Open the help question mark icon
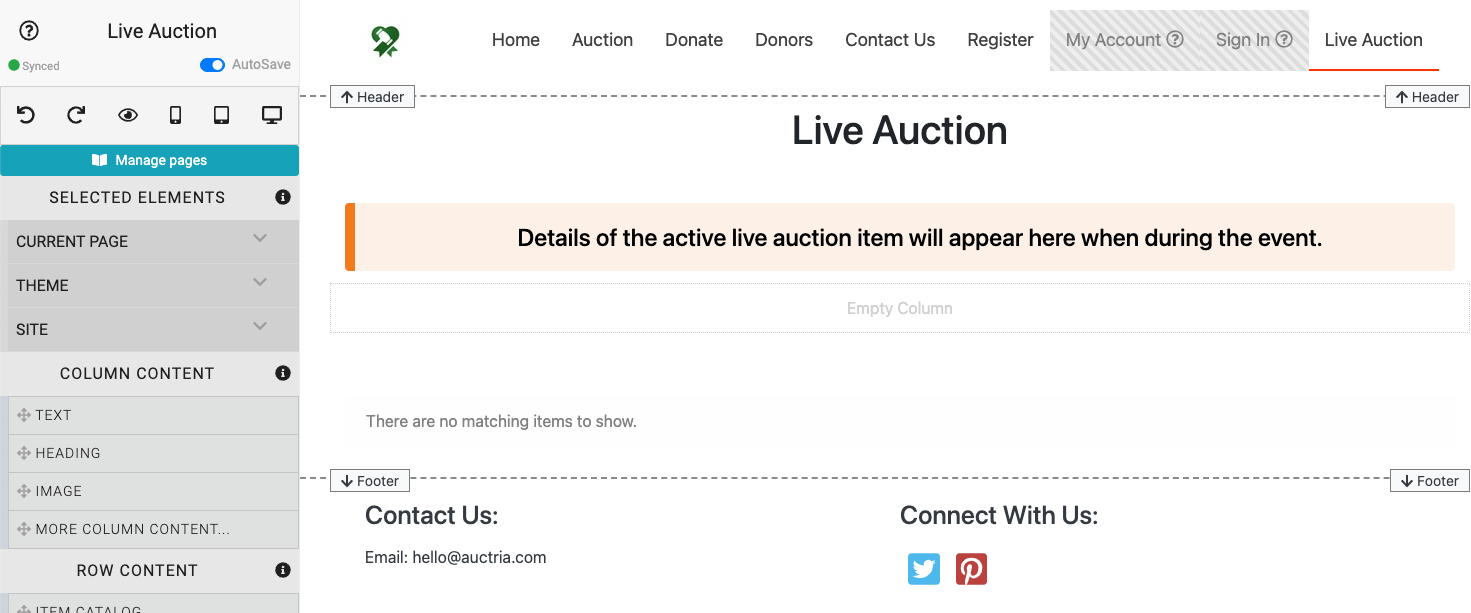 (x=29, y=31)
